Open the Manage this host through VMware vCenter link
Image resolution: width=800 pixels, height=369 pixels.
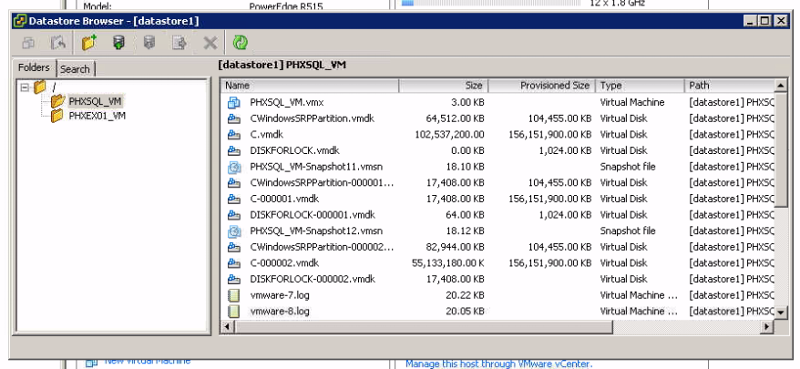pos(498,364)
